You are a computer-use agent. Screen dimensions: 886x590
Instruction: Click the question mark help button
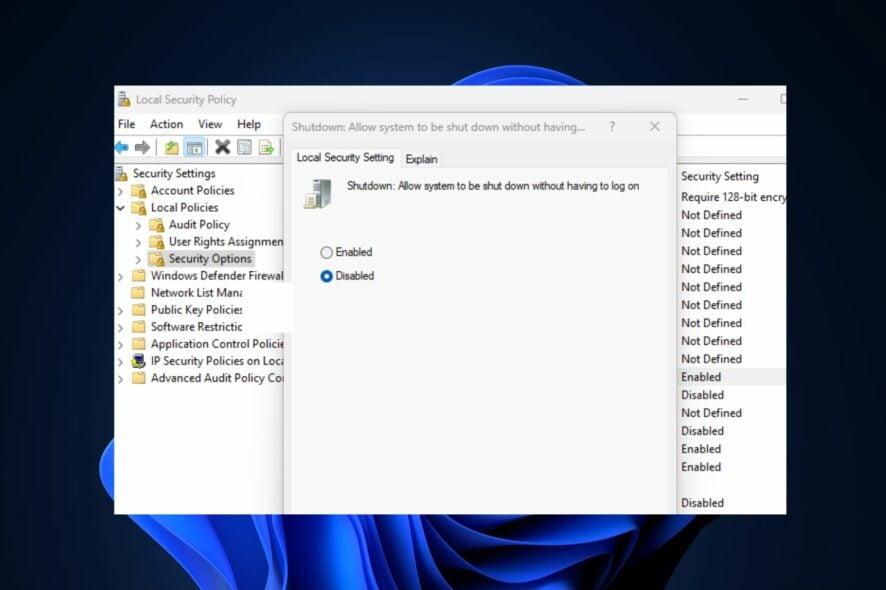pyautogui.click(x=611, y=127)
